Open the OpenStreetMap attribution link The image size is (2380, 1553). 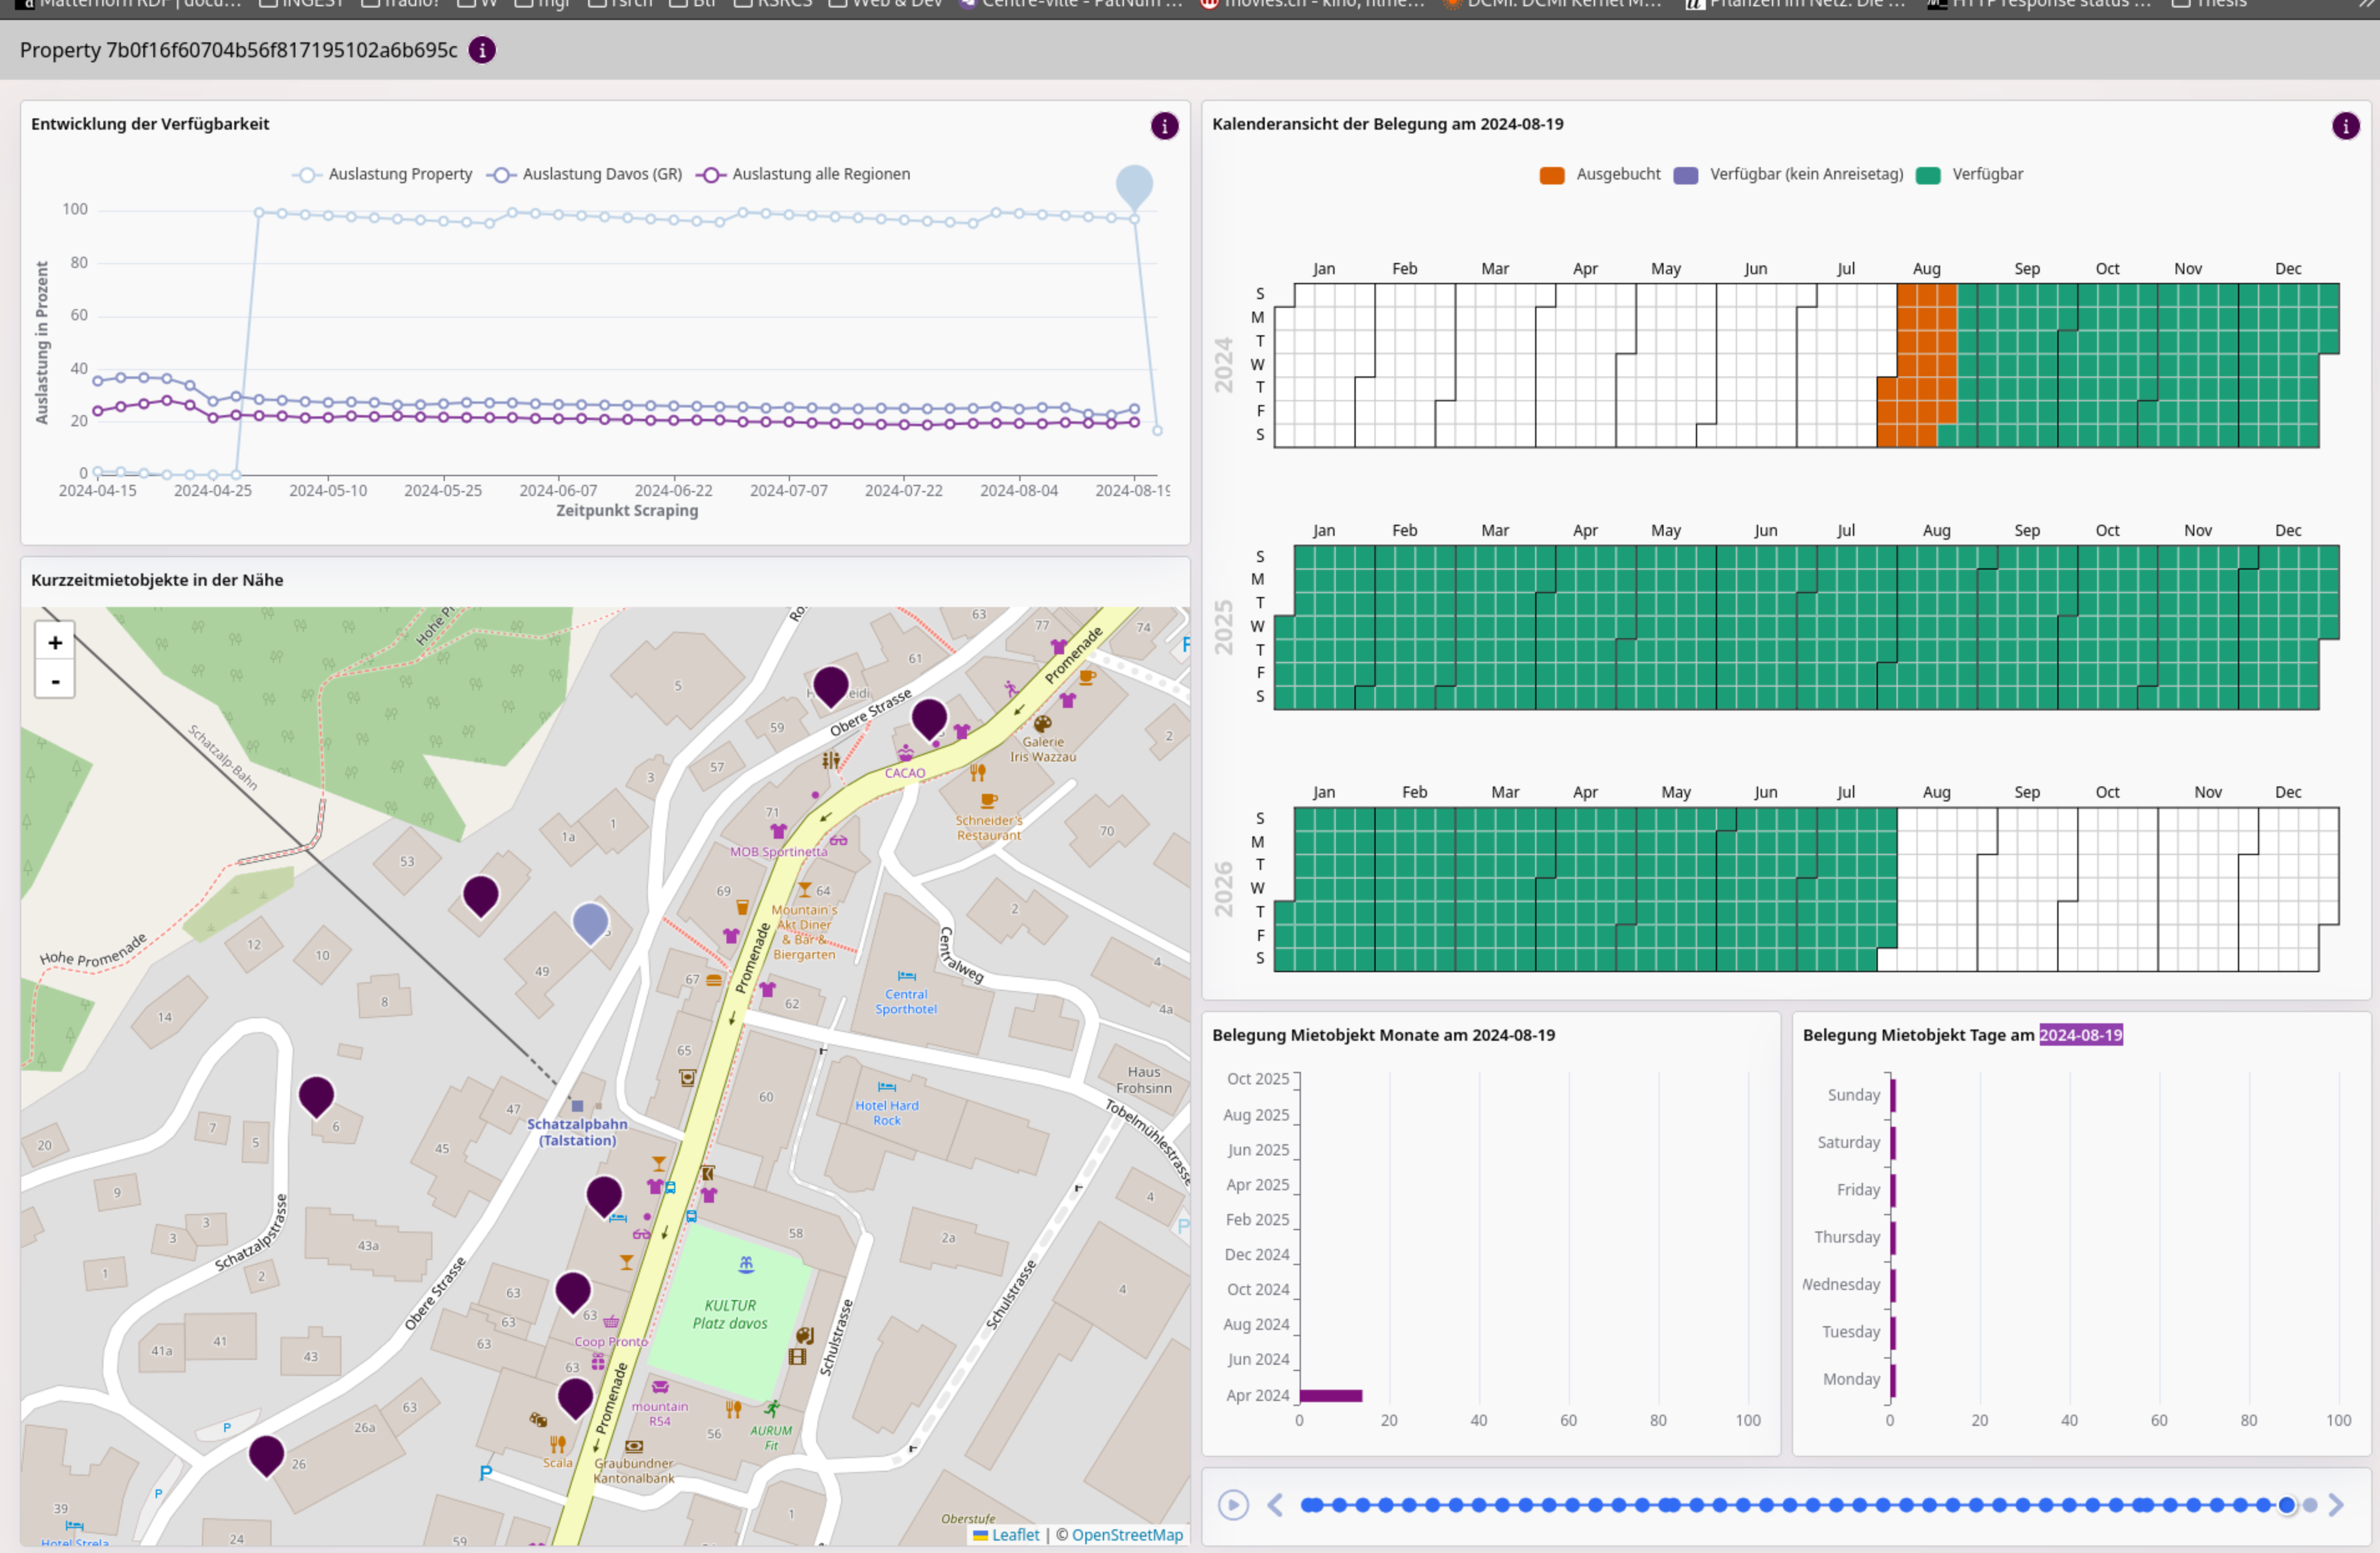click(1127, 1535)
